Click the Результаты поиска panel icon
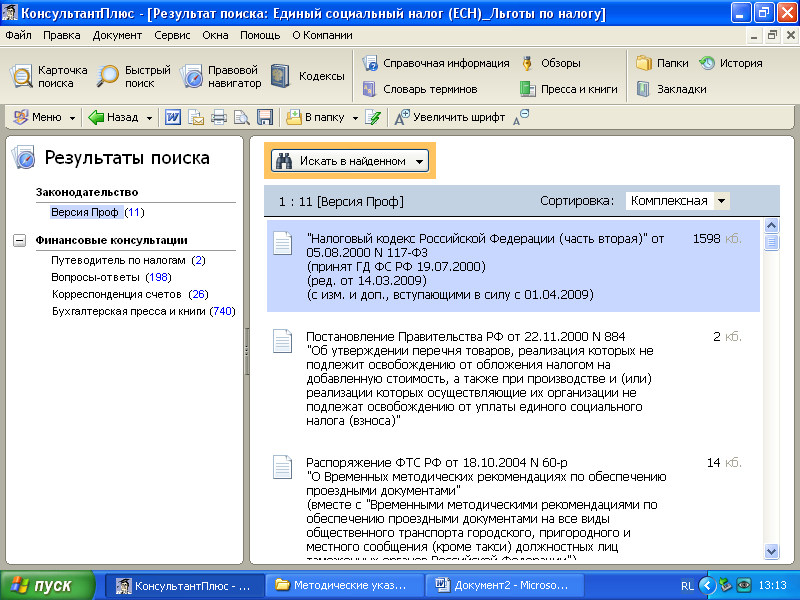Screen dimensions: 800x600 click(24, 157)
